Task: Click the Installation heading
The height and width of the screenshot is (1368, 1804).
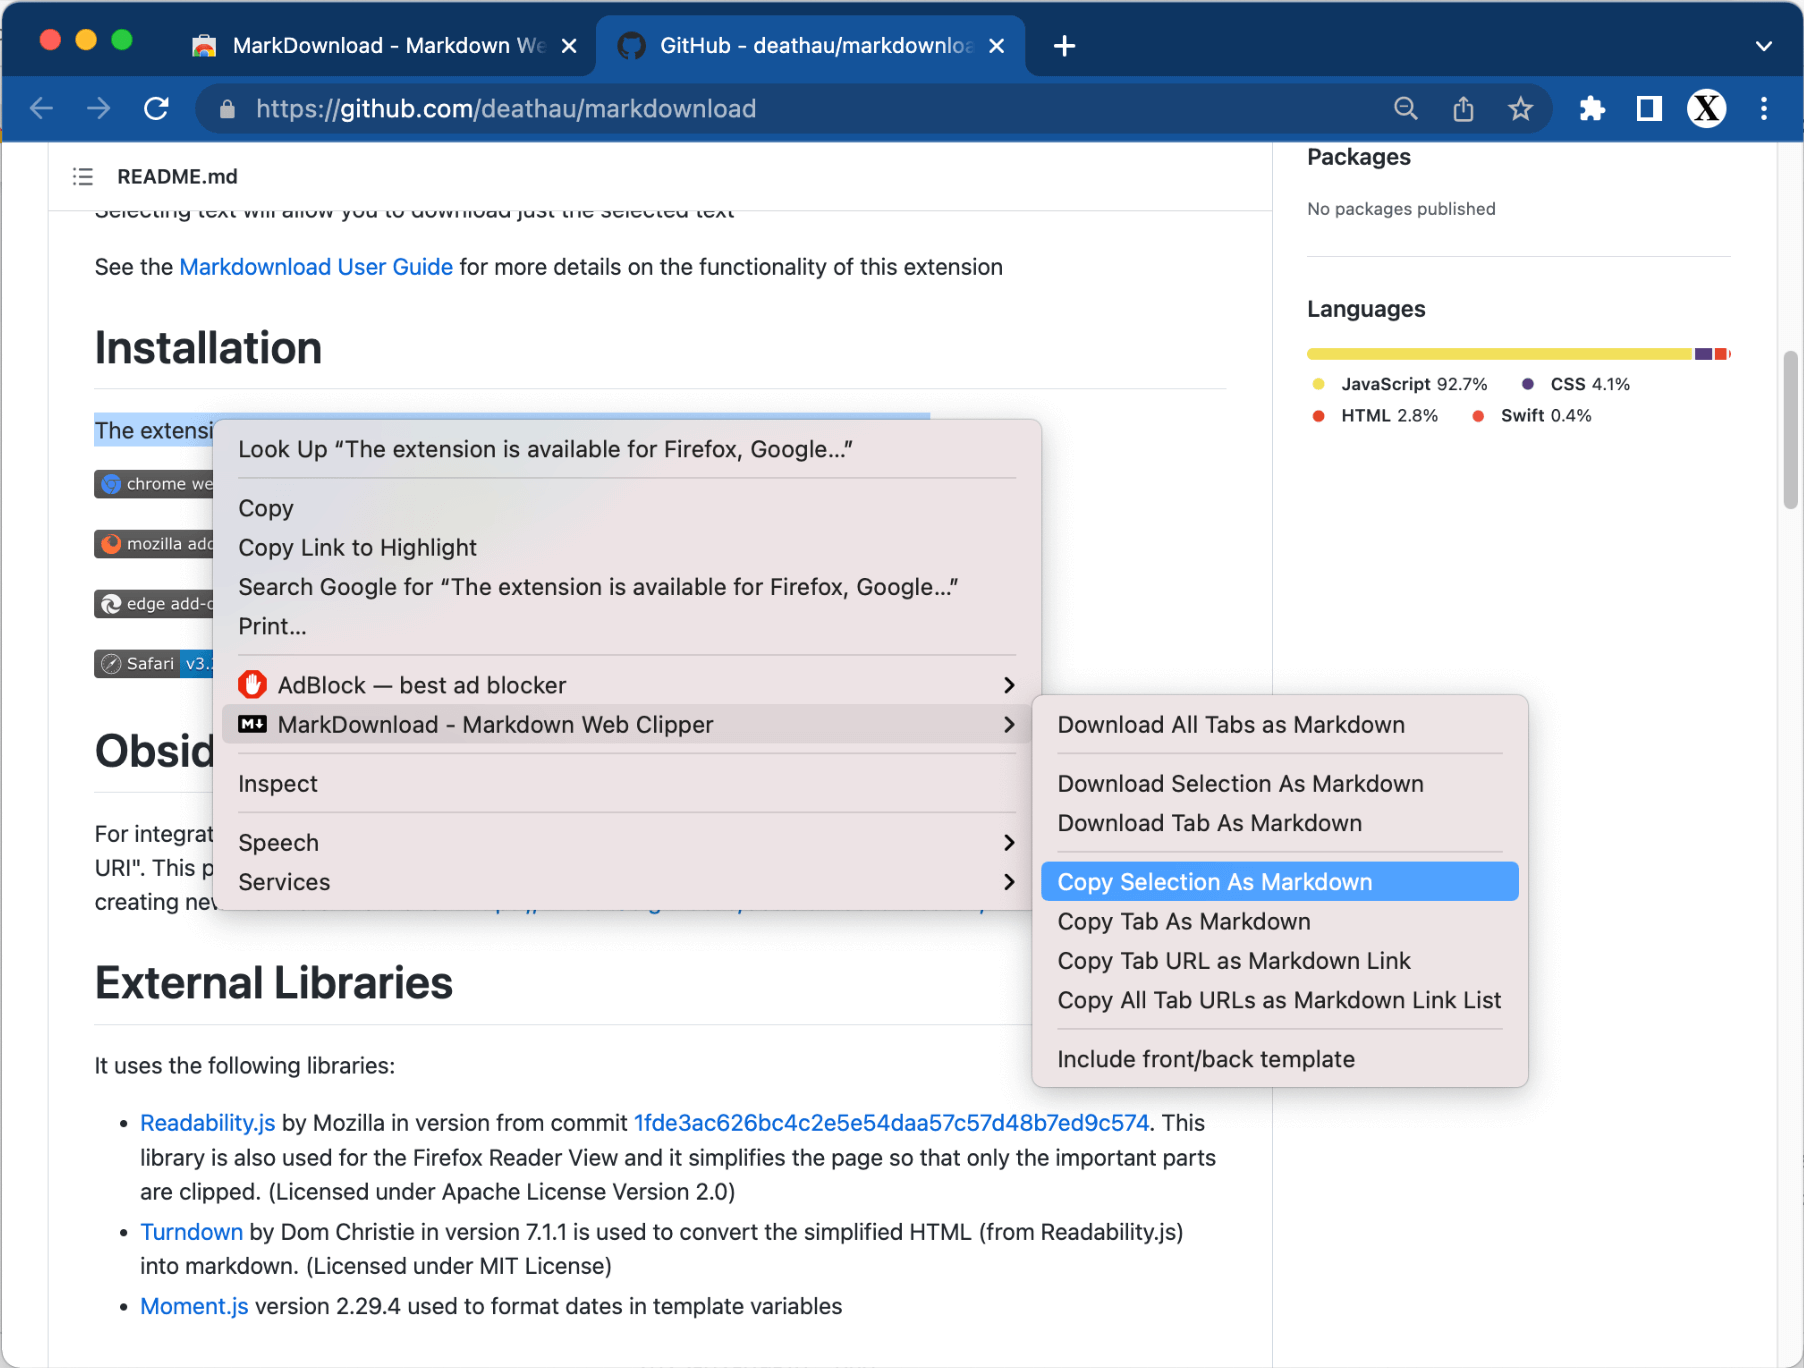Action: point(208,348)
